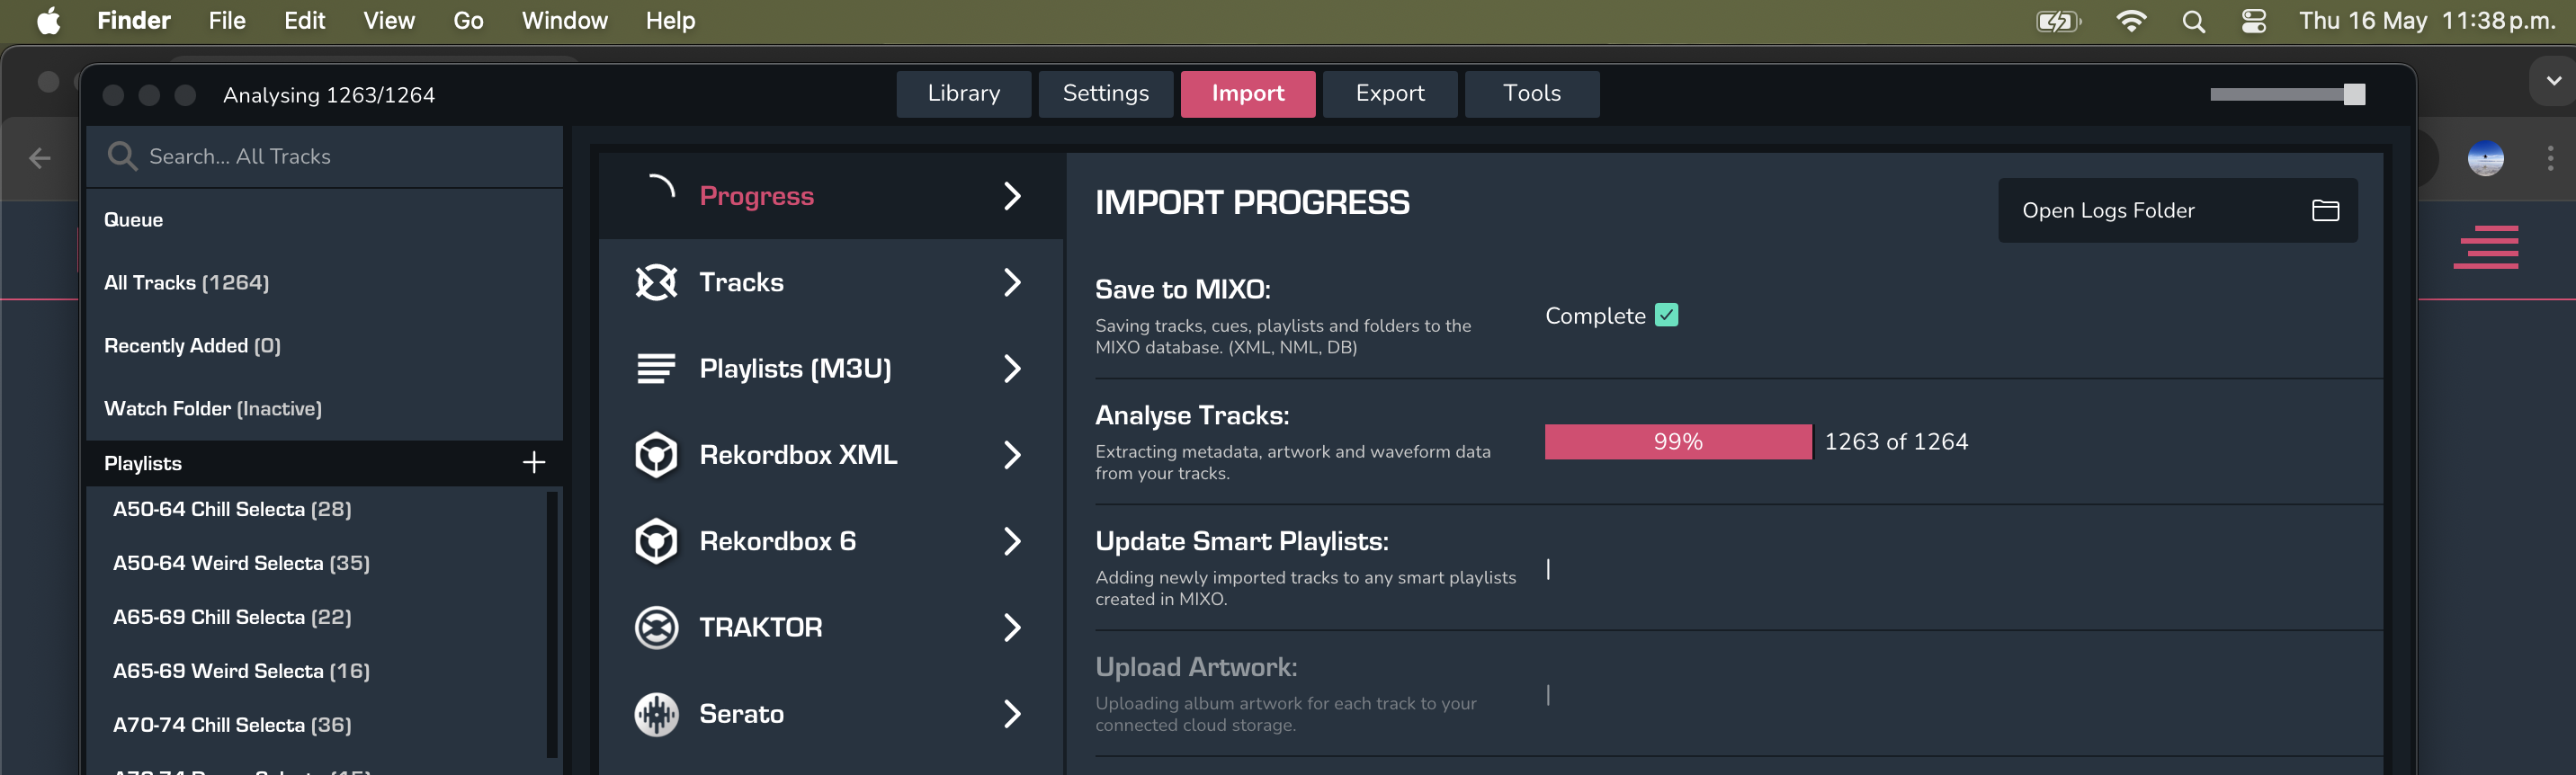
Task: Open the Settings tab
Action: (1105, 94)
